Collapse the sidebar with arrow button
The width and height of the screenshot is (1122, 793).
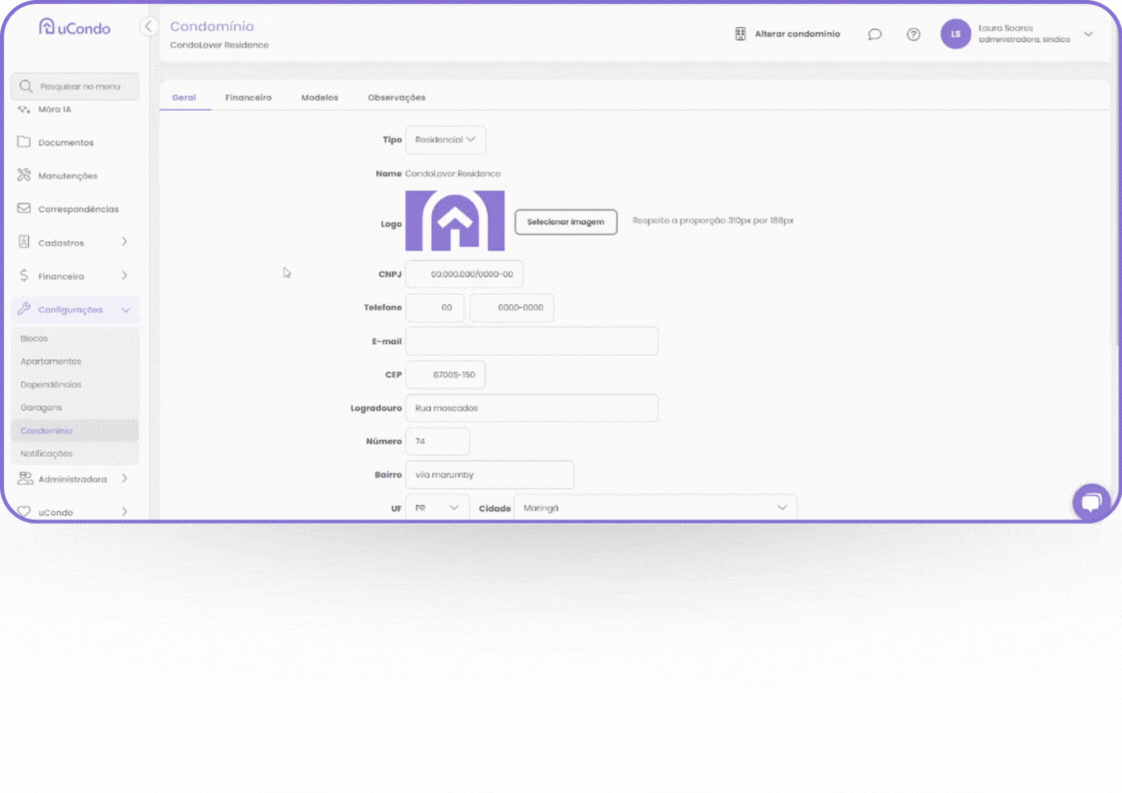(x=148, y=27)
